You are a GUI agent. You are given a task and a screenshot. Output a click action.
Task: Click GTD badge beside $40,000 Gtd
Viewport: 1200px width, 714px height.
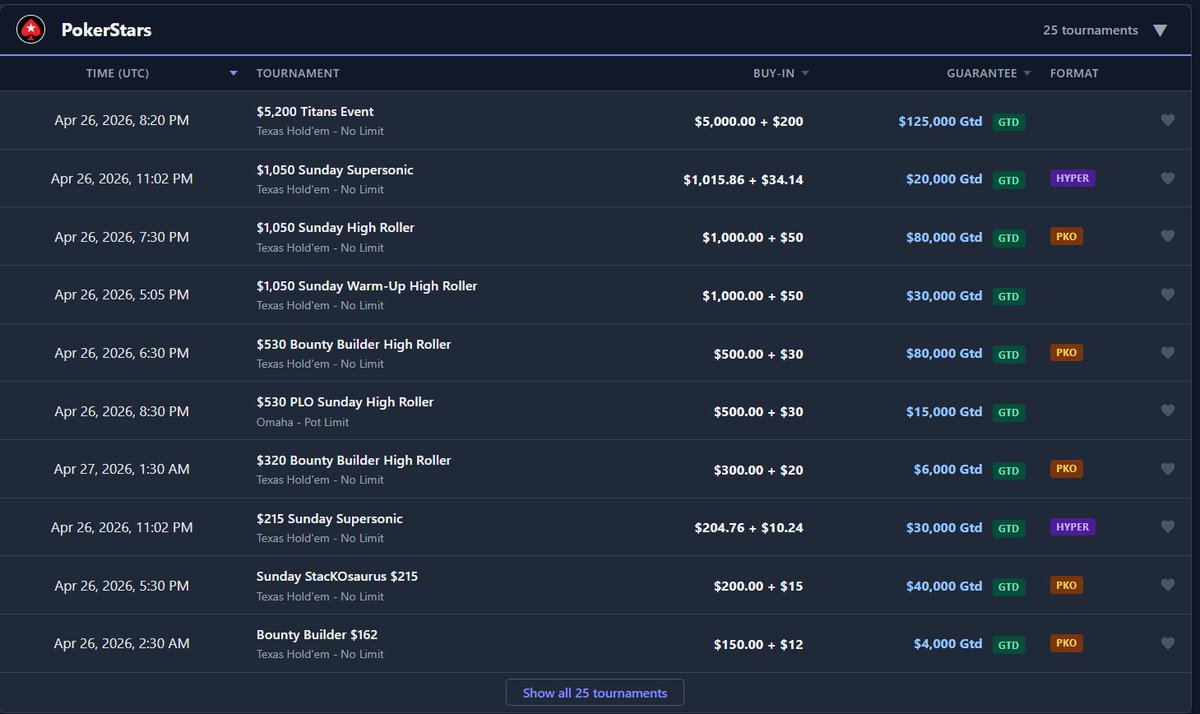click(1008, 586)
